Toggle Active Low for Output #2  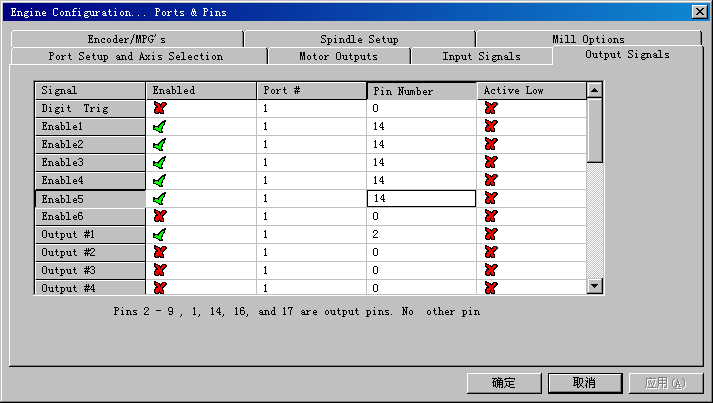(x=491, y=252)
